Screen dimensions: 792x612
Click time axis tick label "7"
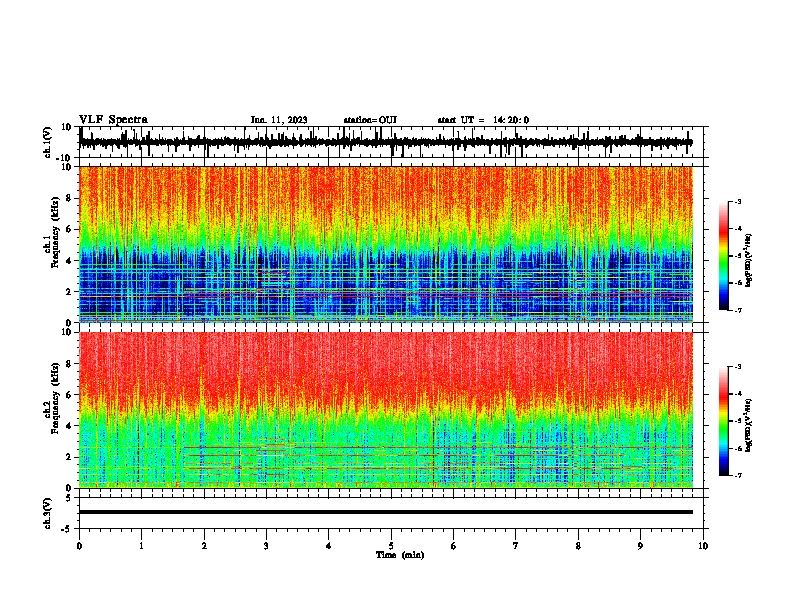[516, 546]
